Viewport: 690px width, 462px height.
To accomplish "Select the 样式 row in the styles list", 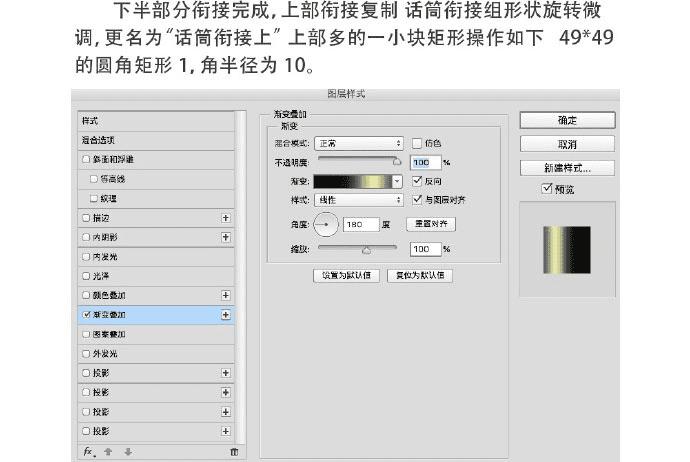I will pos(156,121).
